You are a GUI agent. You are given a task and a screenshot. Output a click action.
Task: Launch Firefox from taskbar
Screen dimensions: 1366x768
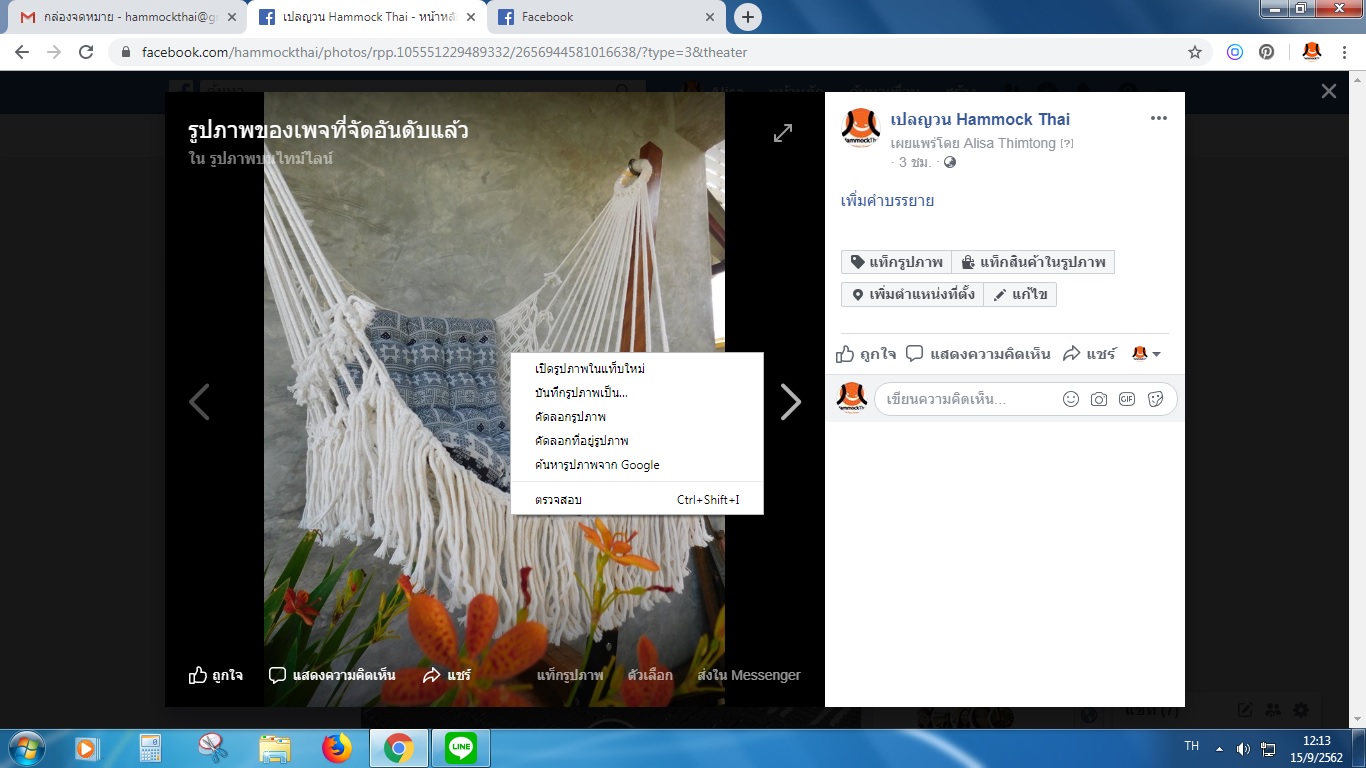[337, 748]
